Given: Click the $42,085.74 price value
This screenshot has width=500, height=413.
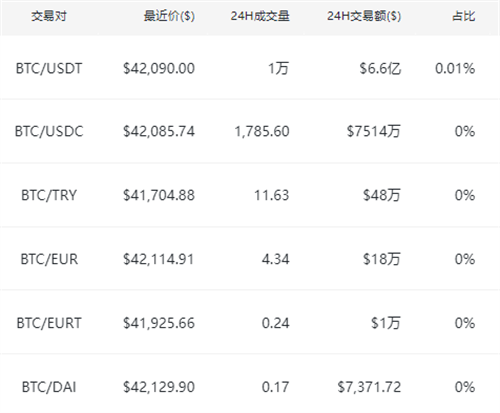Looking at the screenshot, I should [x=159, y=131].
